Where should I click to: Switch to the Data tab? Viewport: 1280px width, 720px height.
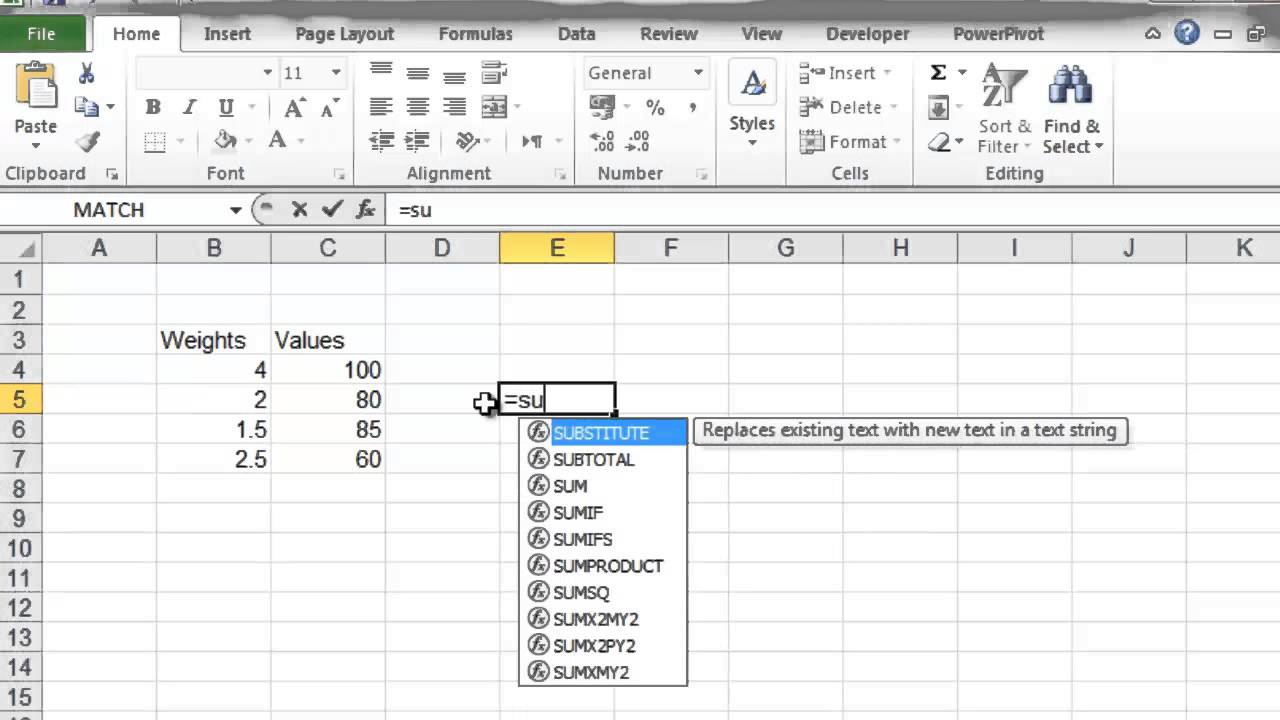(577, 34)
